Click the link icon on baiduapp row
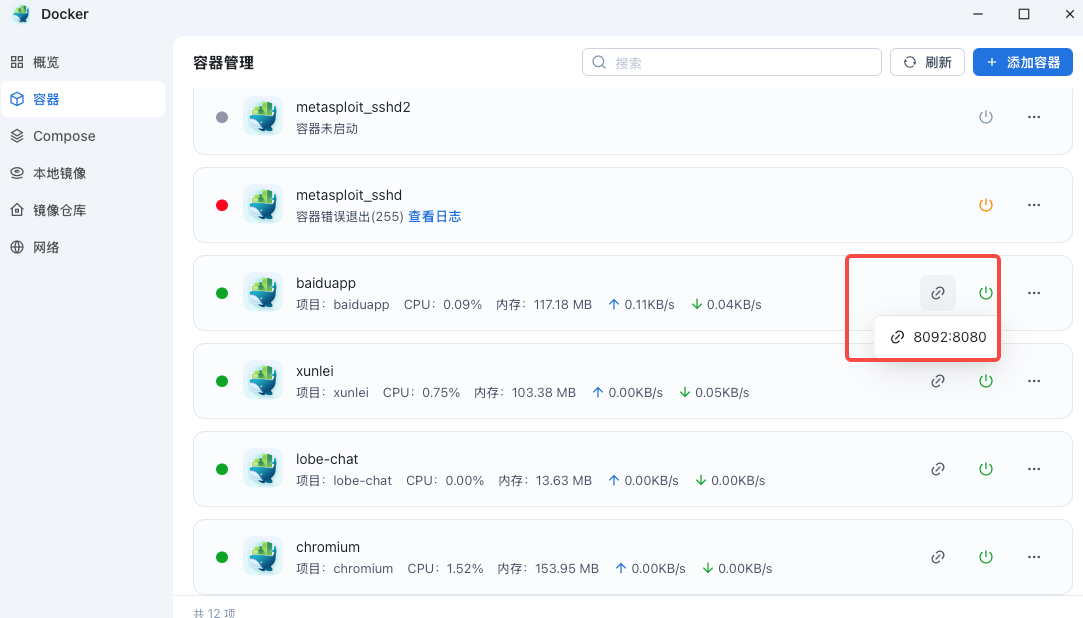This screenshot has width=1083, height=618. [x=937, y=293]
